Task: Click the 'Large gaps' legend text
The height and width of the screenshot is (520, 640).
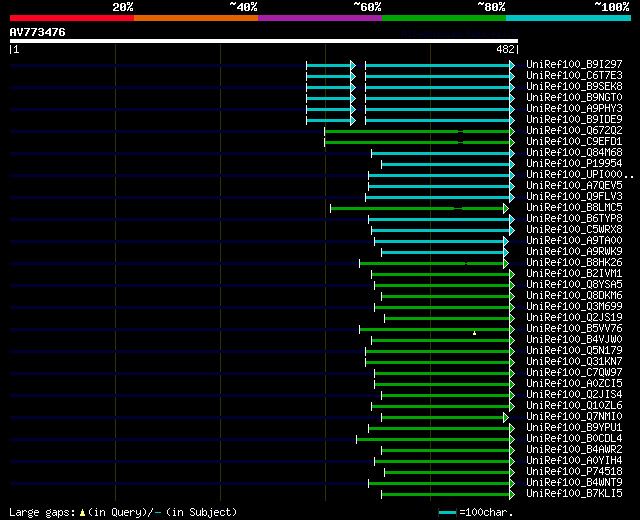Action: [42, 513]
